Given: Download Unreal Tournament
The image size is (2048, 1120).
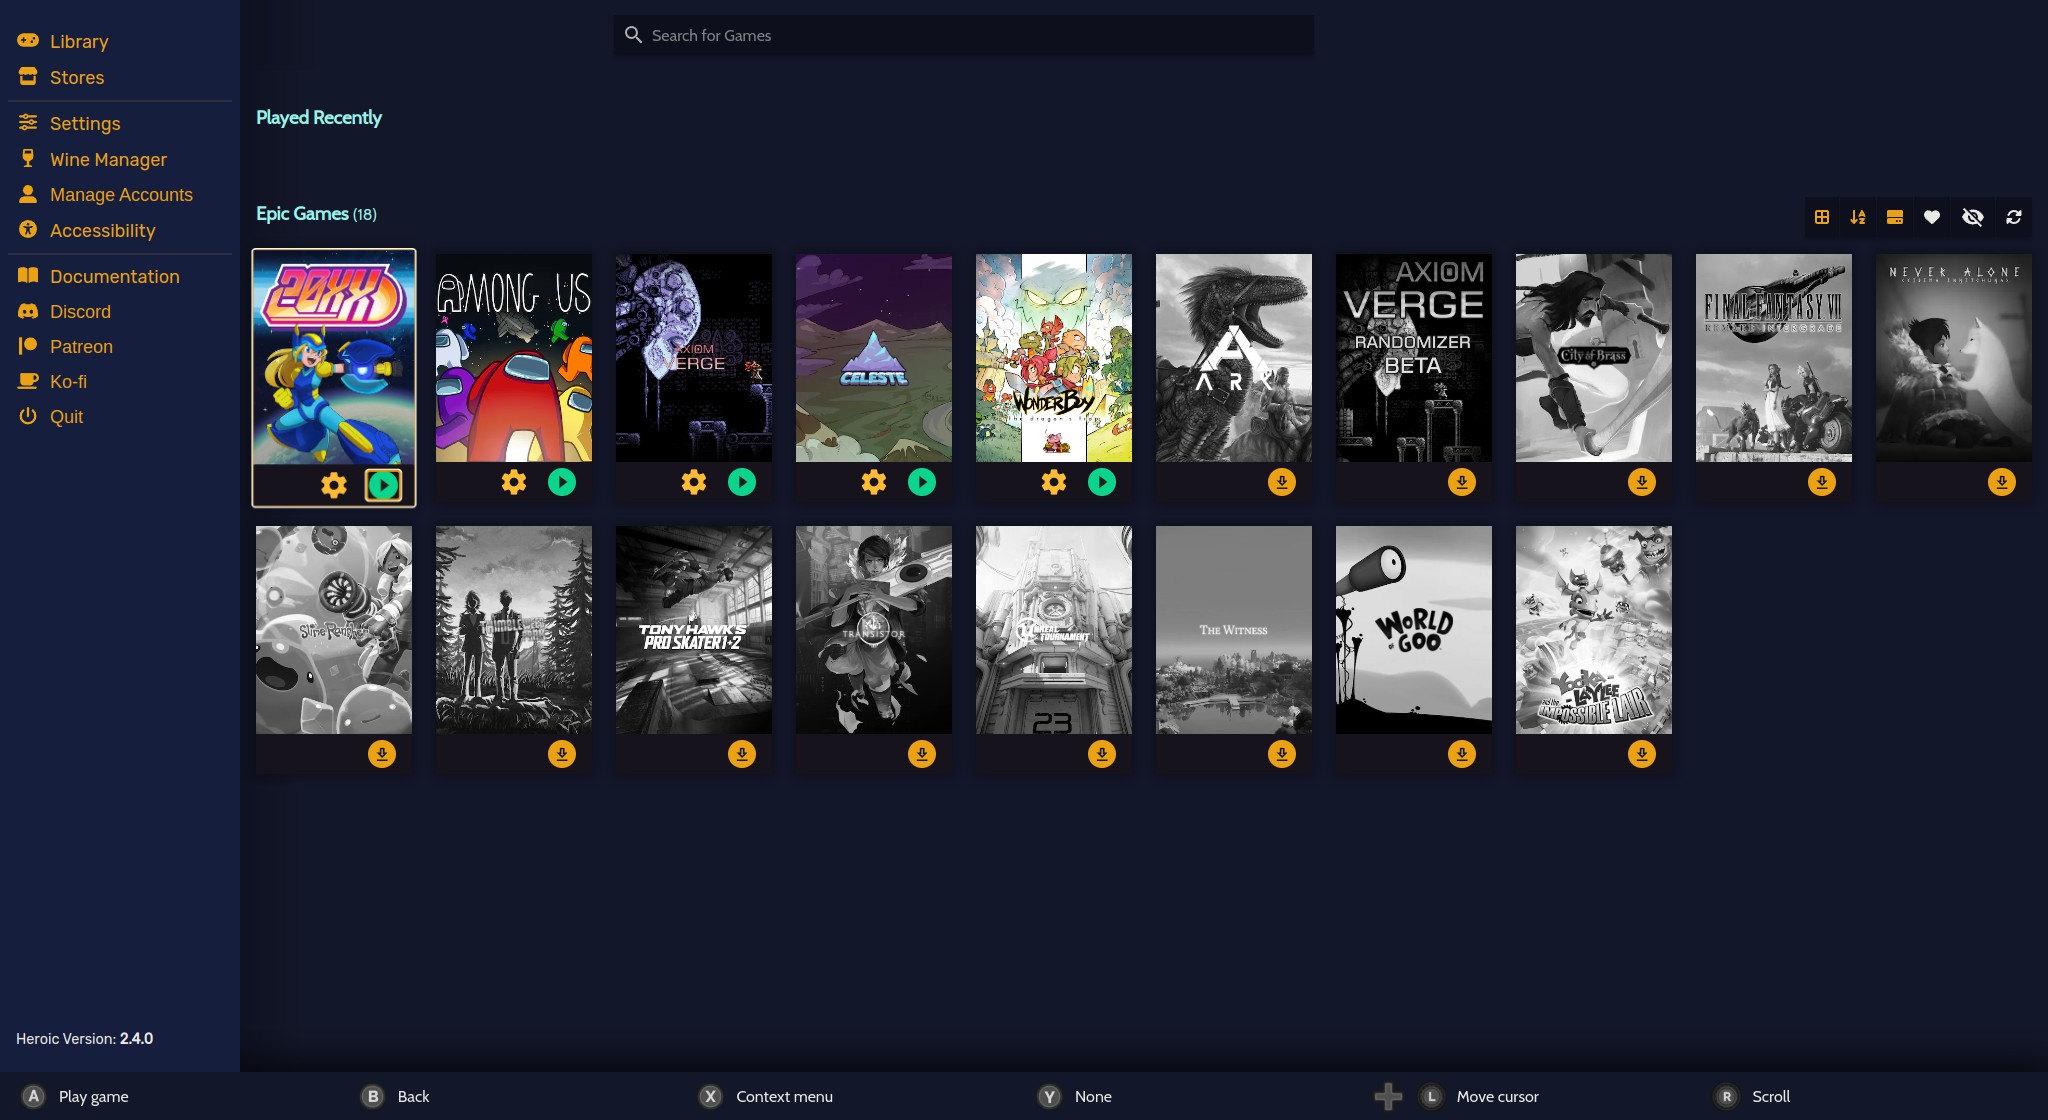Looking at the screenshot, I should coord(1102,754).
